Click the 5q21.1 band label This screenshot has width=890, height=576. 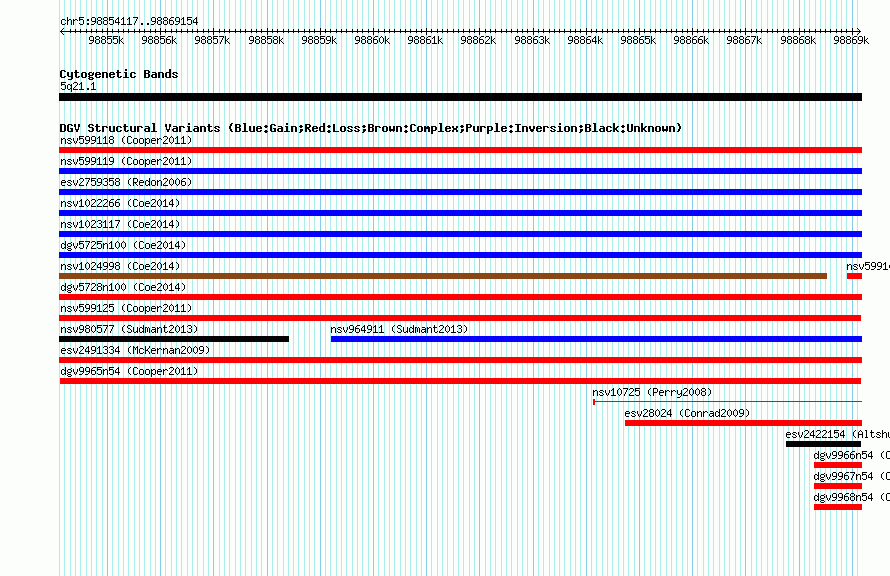point(78,86)
